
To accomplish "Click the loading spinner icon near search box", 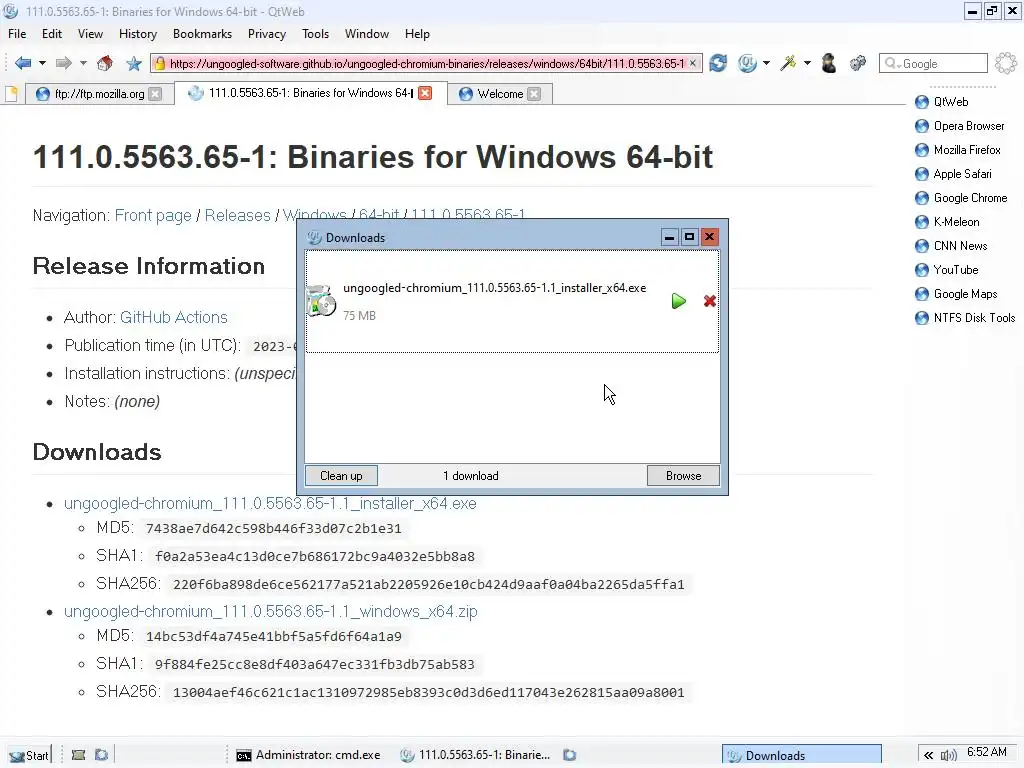I will 1006,63.
